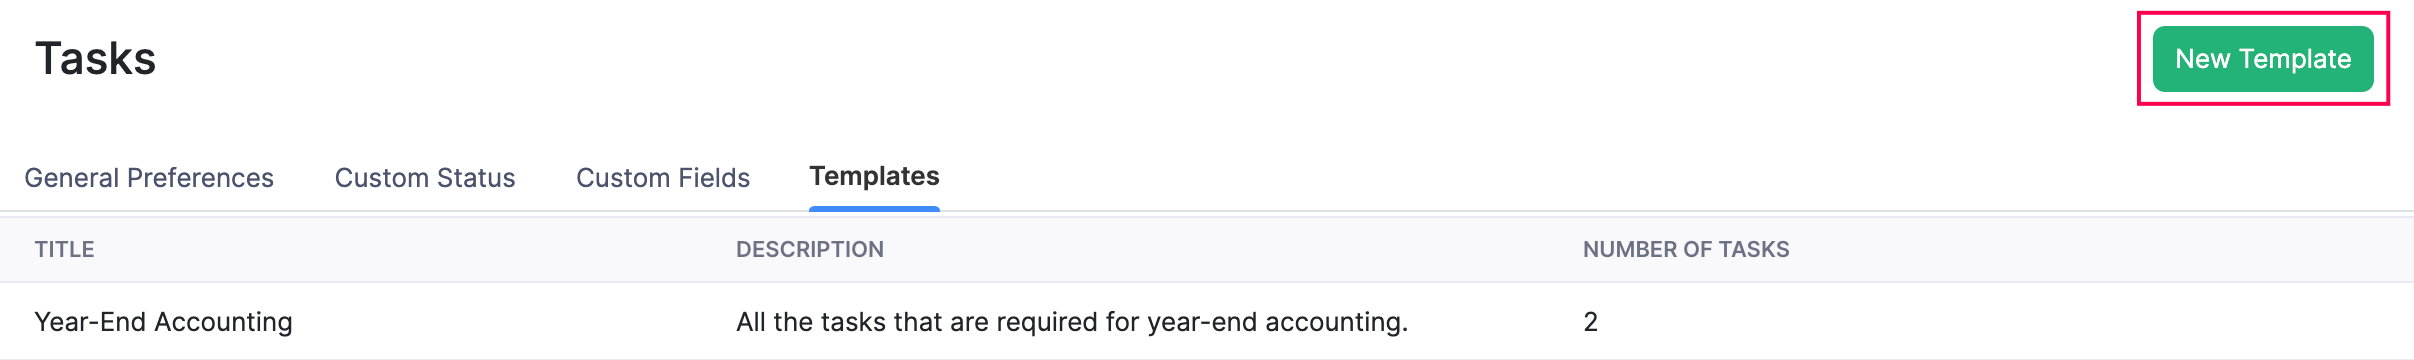Click the year-end accounting description text
Screen dimensions: 2414x360
pos(1072,322)
